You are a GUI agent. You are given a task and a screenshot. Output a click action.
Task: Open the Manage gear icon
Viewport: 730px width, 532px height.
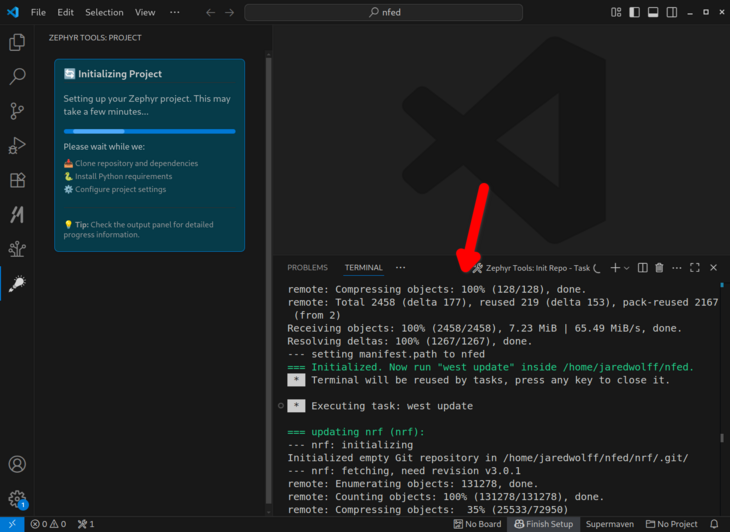pos(17,498)
